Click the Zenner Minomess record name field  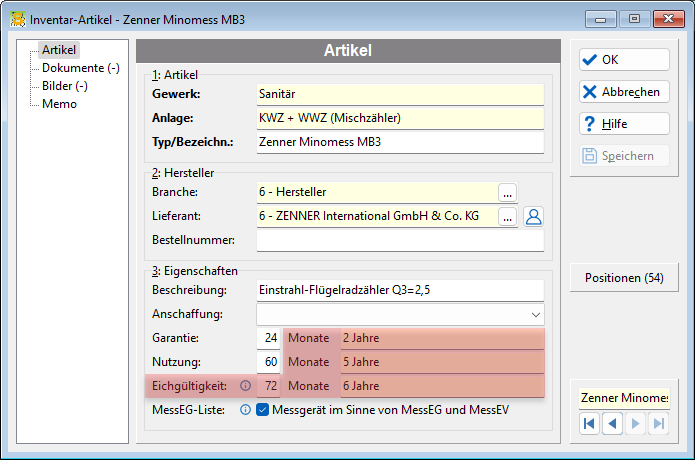(x=624, y=398)
